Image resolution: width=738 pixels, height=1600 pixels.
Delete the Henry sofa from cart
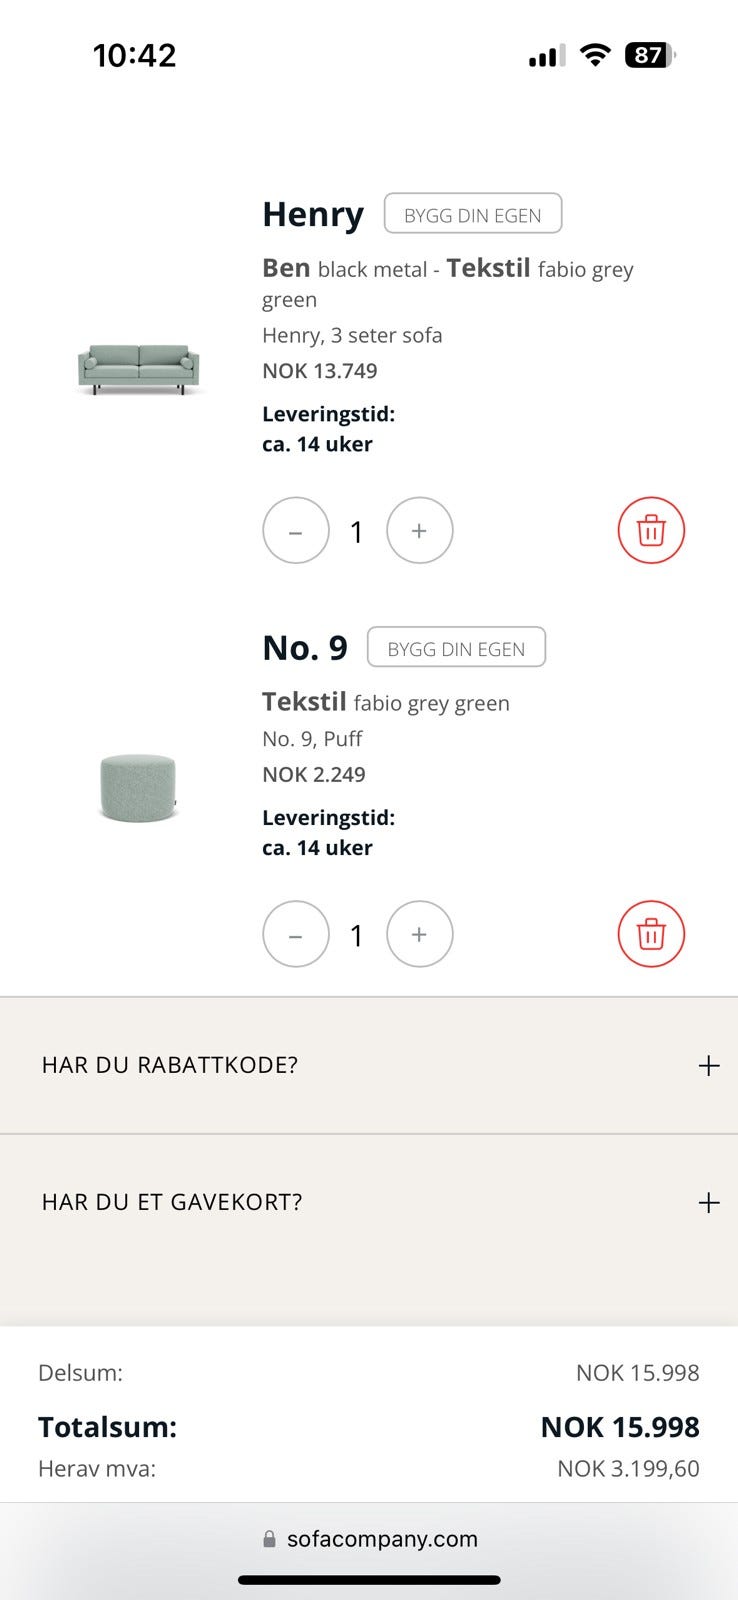651,530
